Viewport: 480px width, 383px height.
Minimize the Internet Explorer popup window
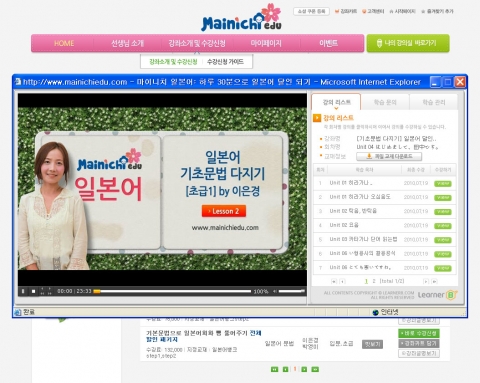pos(435,82)
